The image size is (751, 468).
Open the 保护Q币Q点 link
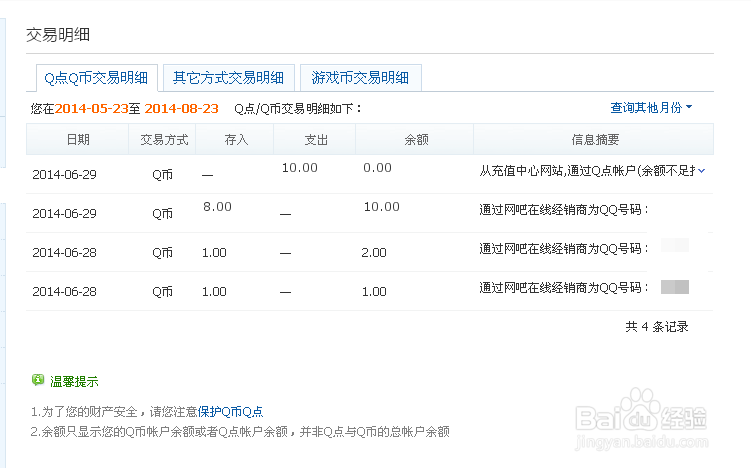point(230,411)
